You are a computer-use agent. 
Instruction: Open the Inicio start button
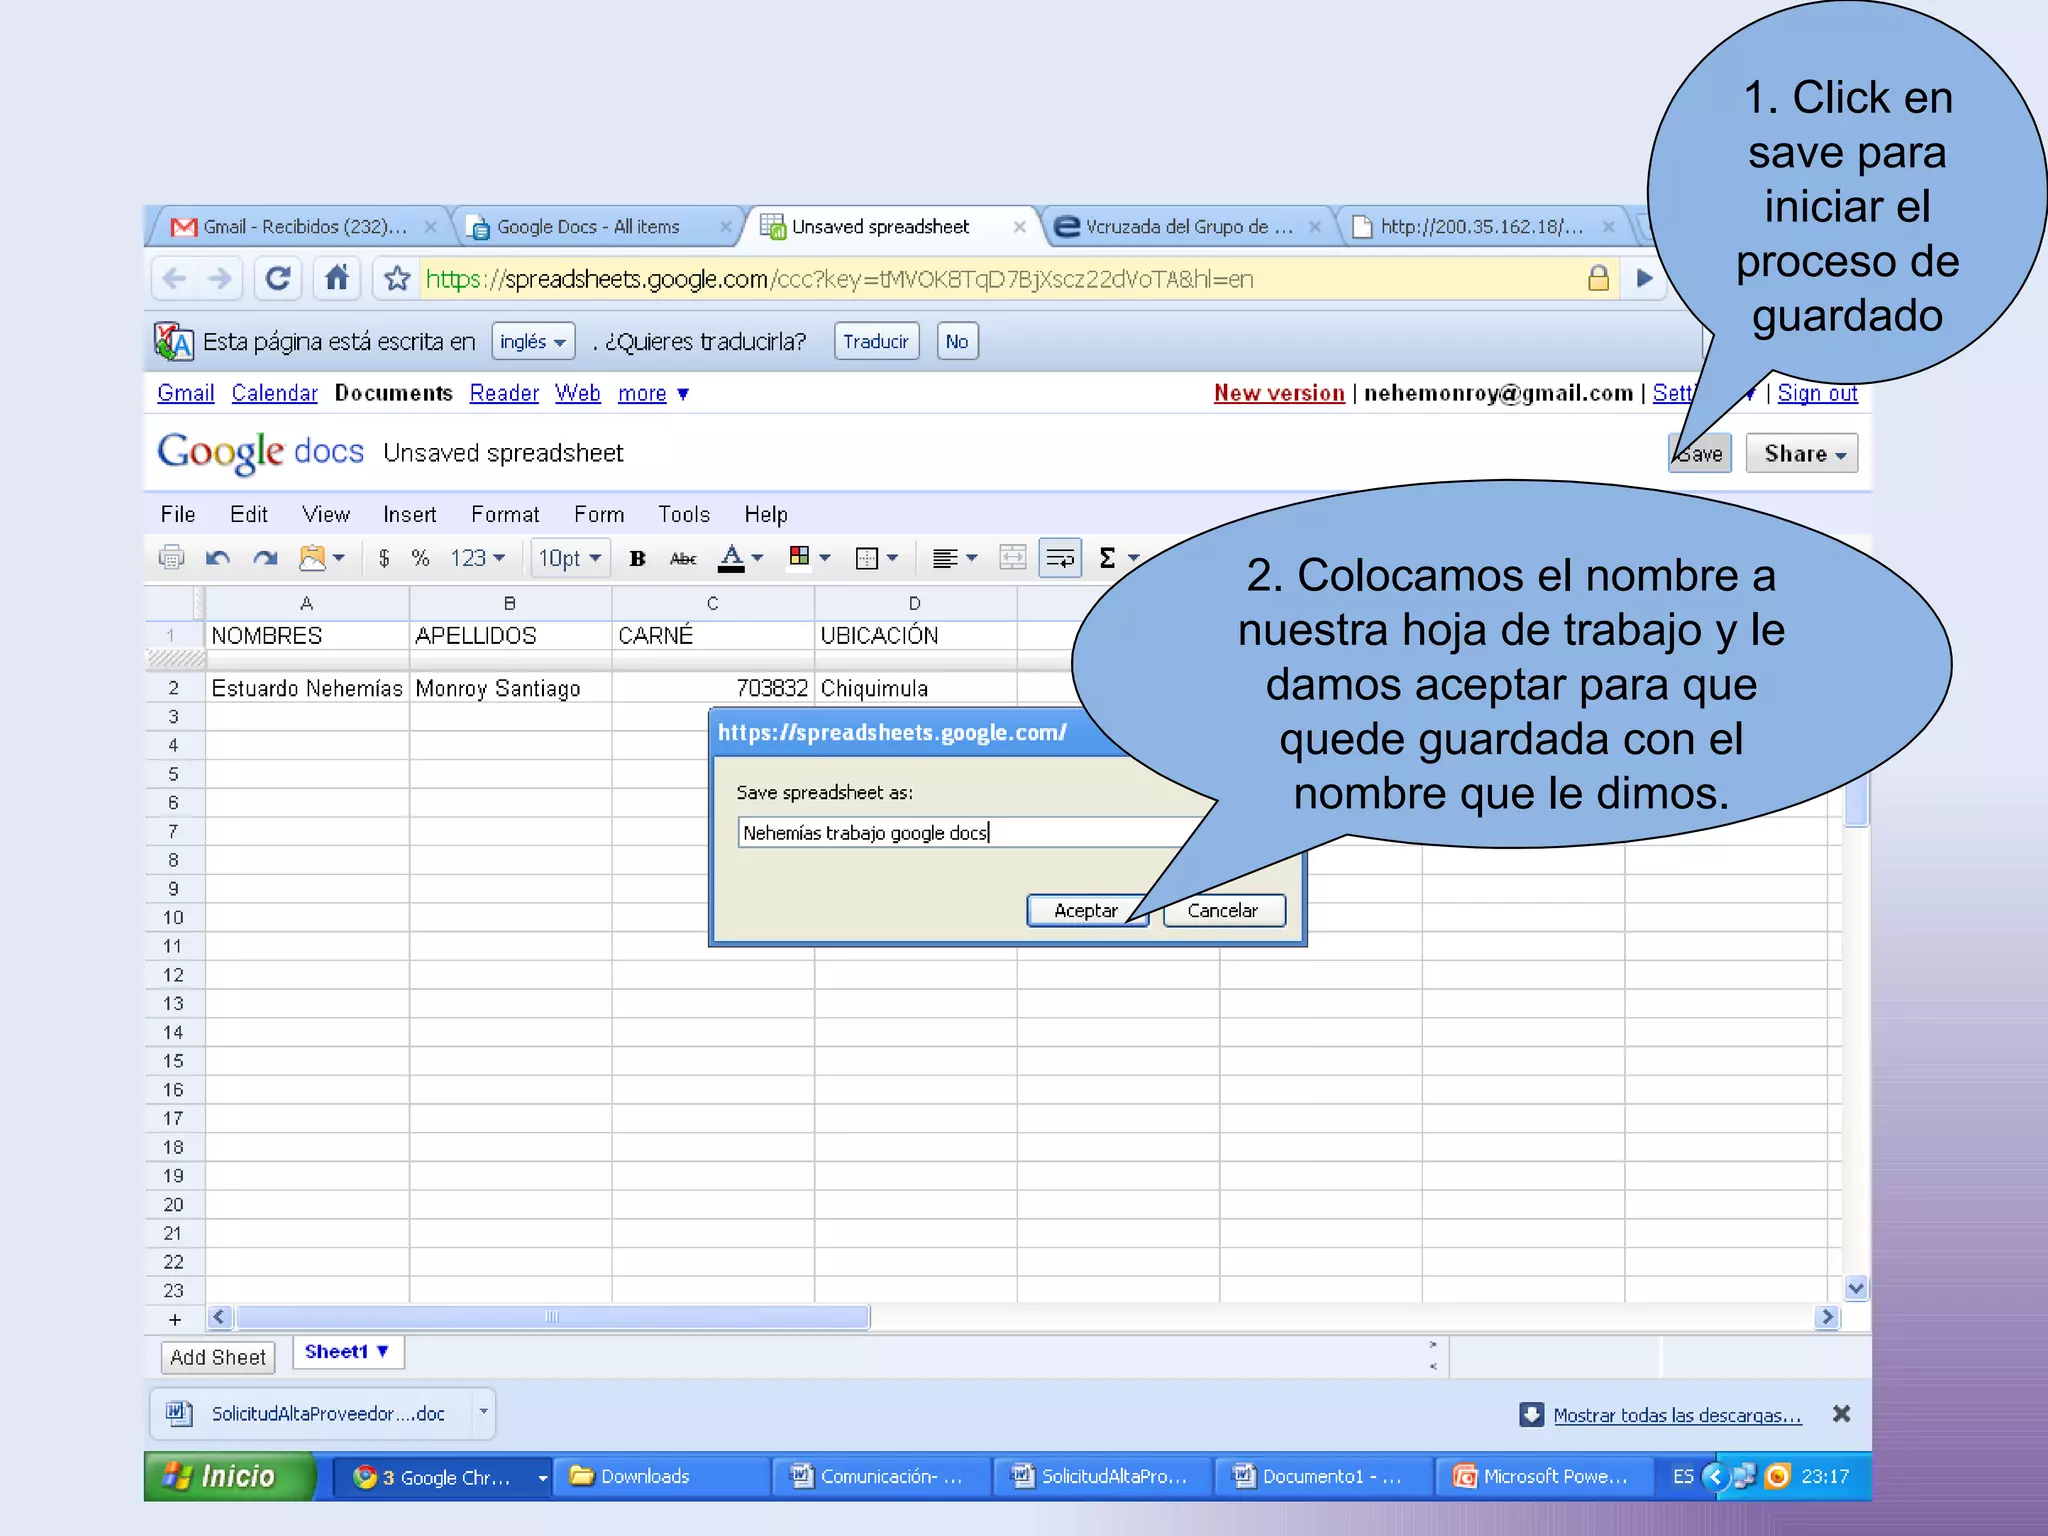point(230,1476)
